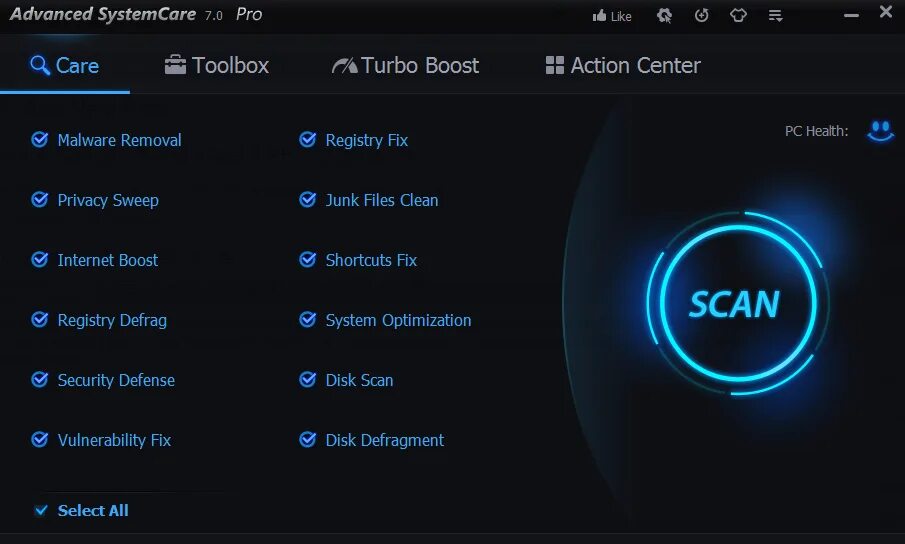Click the Toolbox briefcase icon

(175, 66)
